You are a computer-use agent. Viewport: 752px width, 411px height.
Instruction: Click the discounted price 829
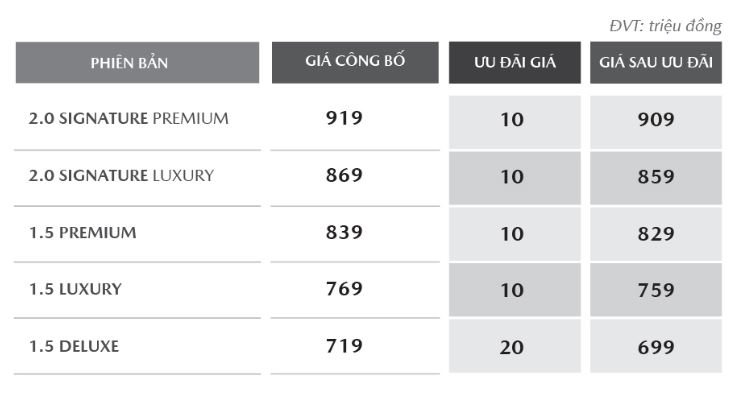point(656,234)
